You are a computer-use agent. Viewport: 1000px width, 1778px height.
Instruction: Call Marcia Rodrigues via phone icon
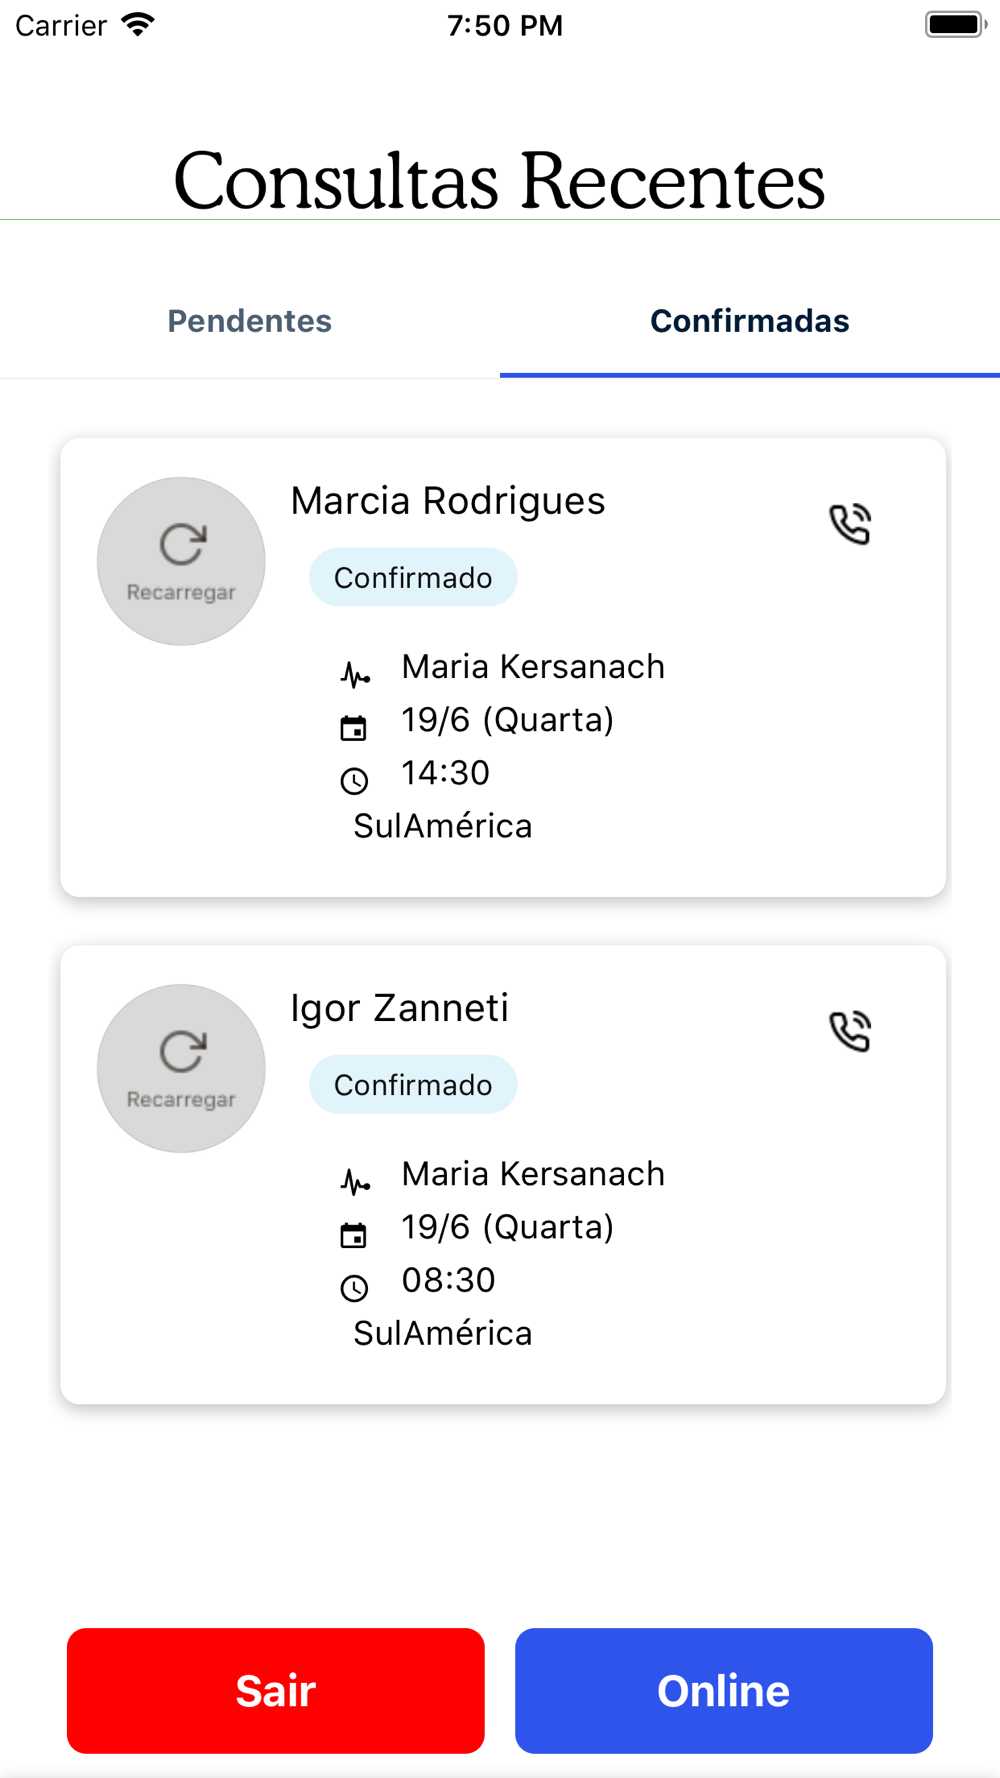point(850,524)
